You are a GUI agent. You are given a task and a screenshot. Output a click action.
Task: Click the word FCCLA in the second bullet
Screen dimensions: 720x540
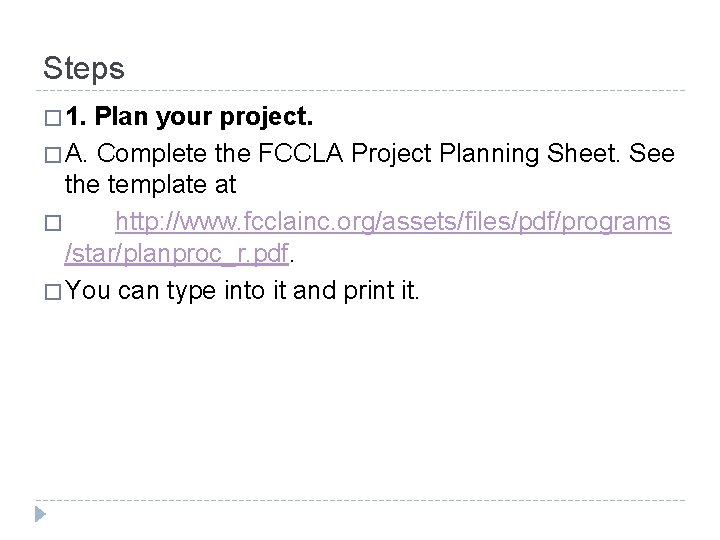(x=300, y=153)
